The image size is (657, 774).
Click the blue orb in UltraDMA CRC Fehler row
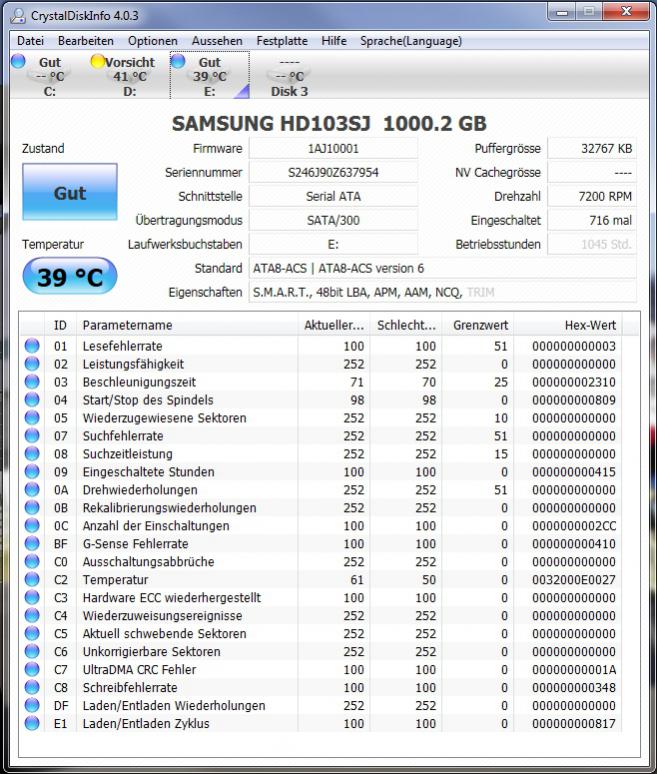click(x=32, y=669)
